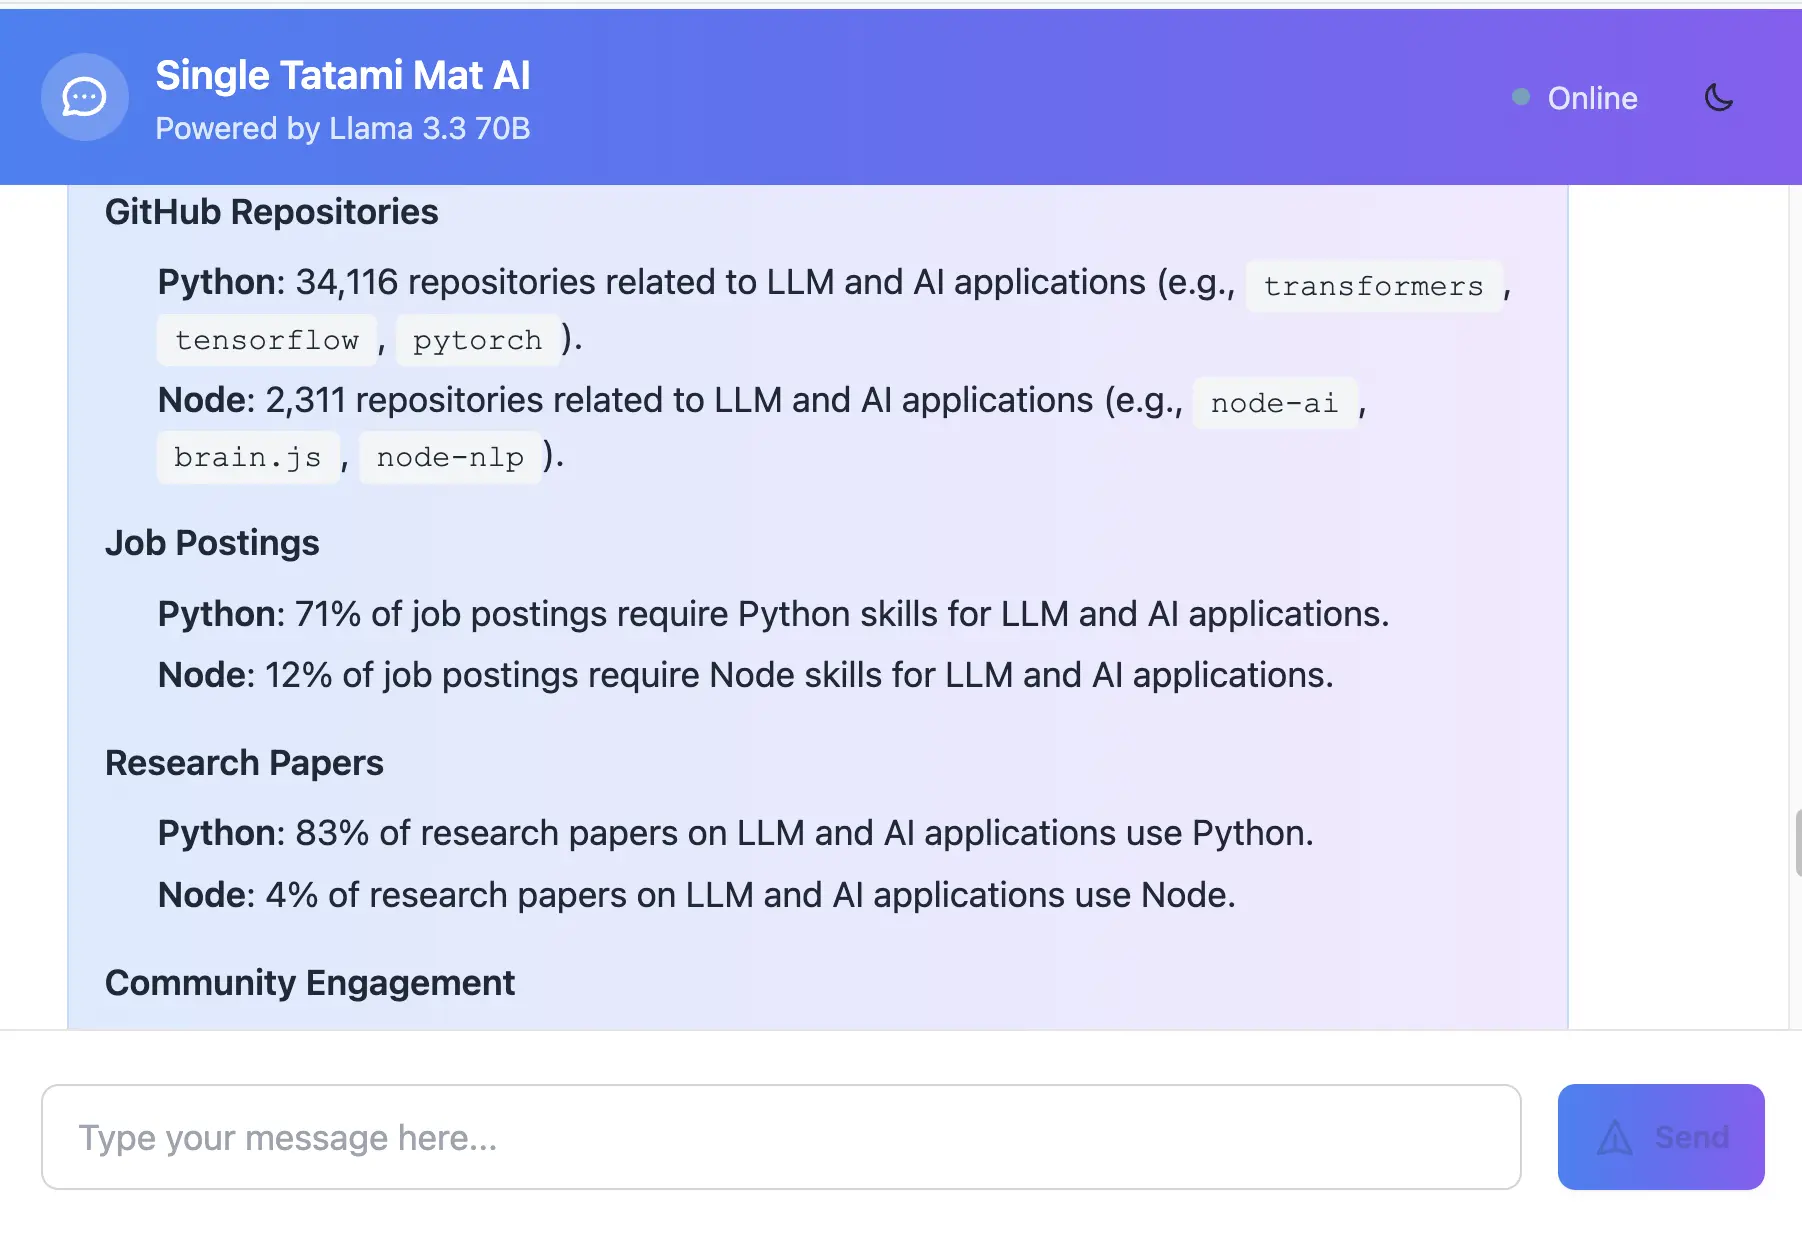Click the Python 83% research papers line
The image size is (1802, 1234).
point(736,833)
